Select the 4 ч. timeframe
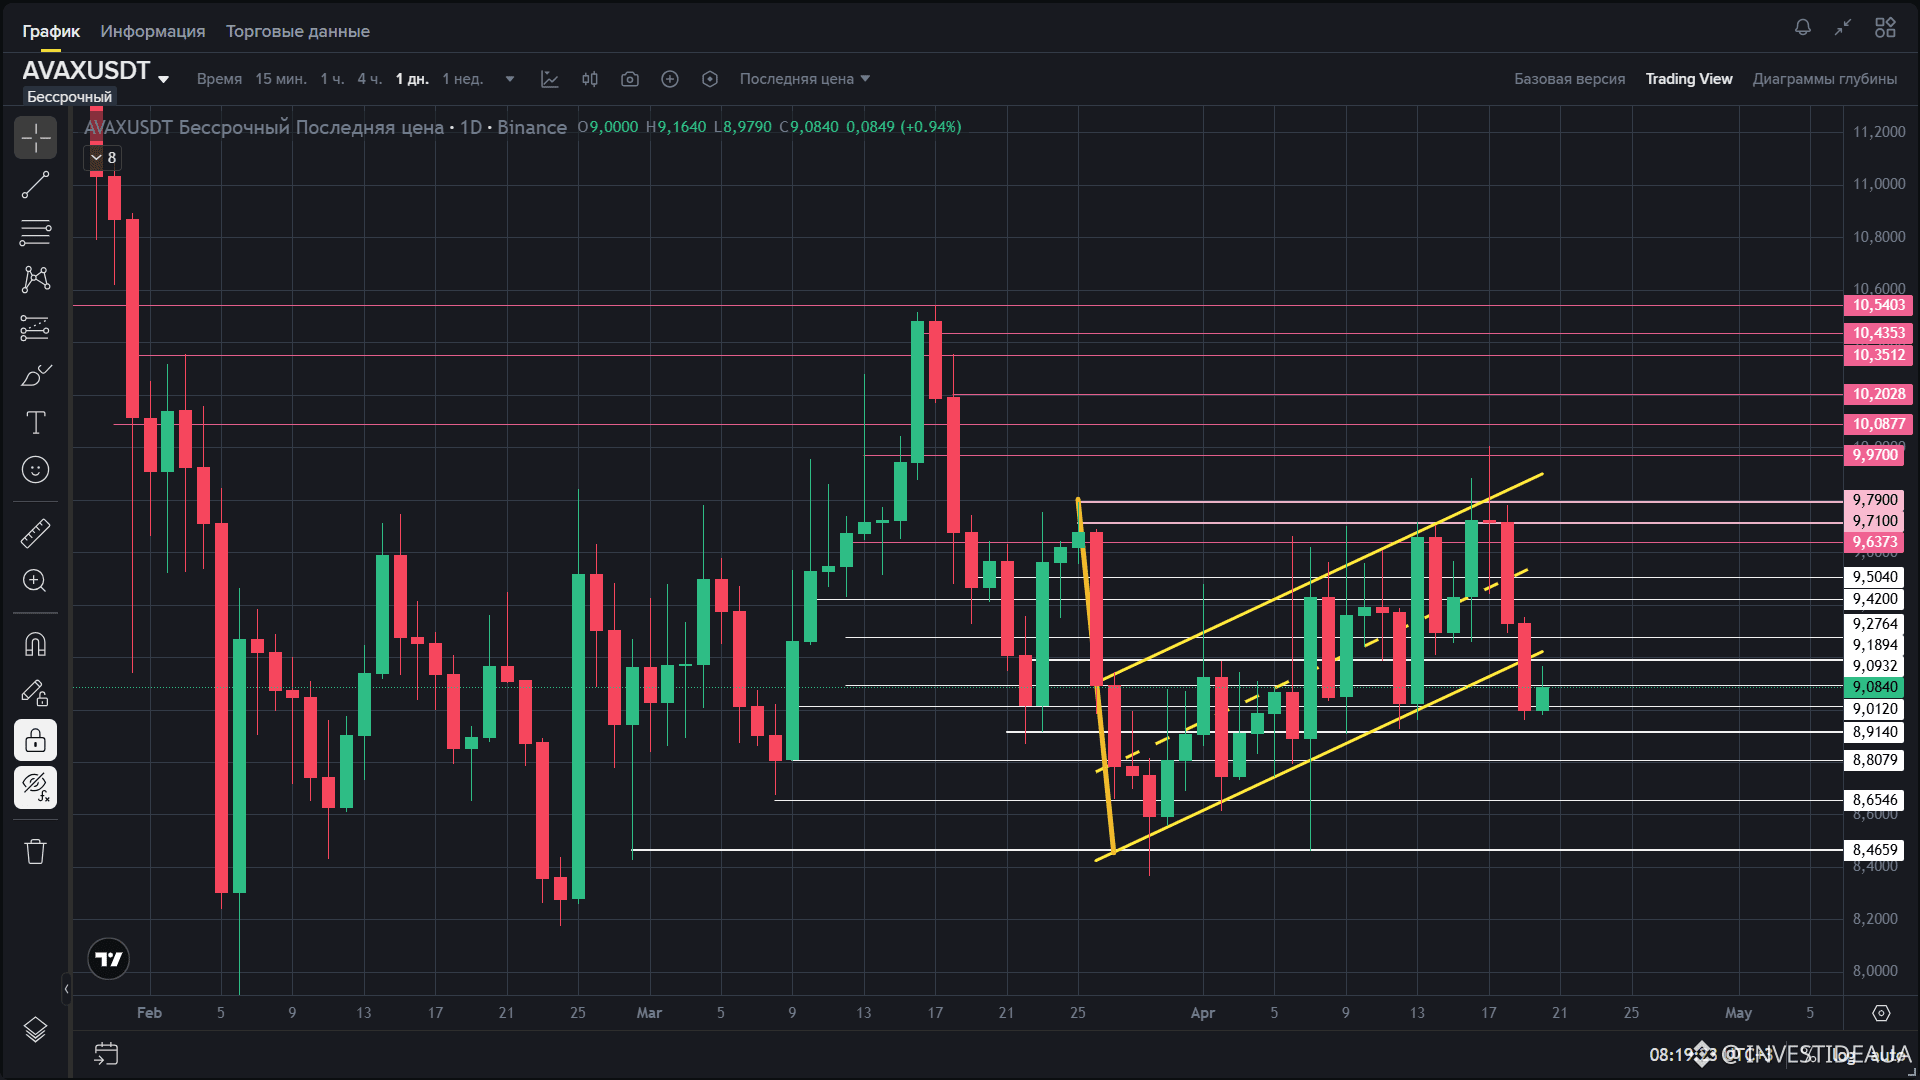This screenshot has height=1080, width=1920. pos(369,79)
